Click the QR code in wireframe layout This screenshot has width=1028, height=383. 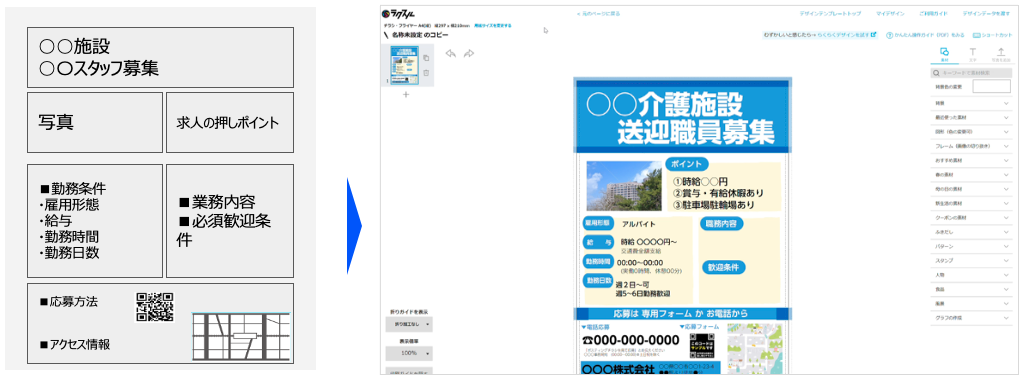coord(155,306)
